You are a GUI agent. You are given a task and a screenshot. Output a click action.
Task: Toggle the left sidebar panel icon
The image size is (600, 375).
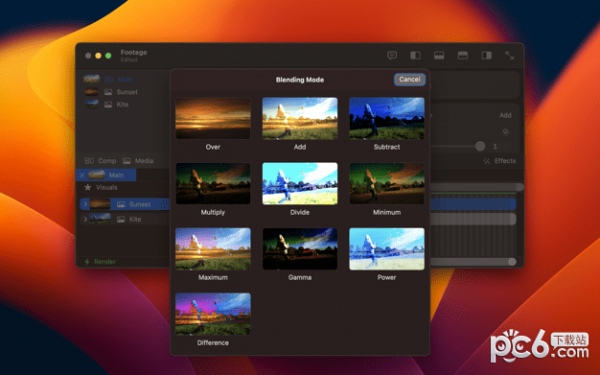416,55
